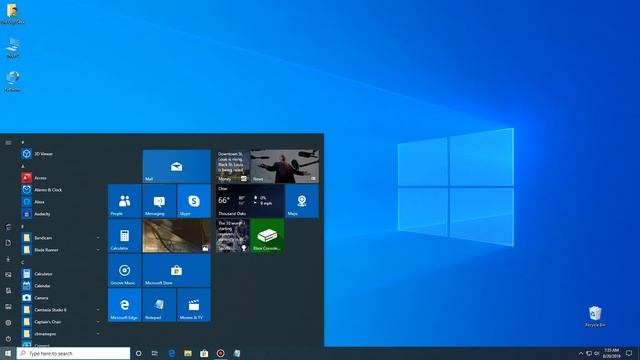The height and width of the screenshot is (360, 640).
Task: Open the Notepad icon on the taskbar
Action: point(237,353)
